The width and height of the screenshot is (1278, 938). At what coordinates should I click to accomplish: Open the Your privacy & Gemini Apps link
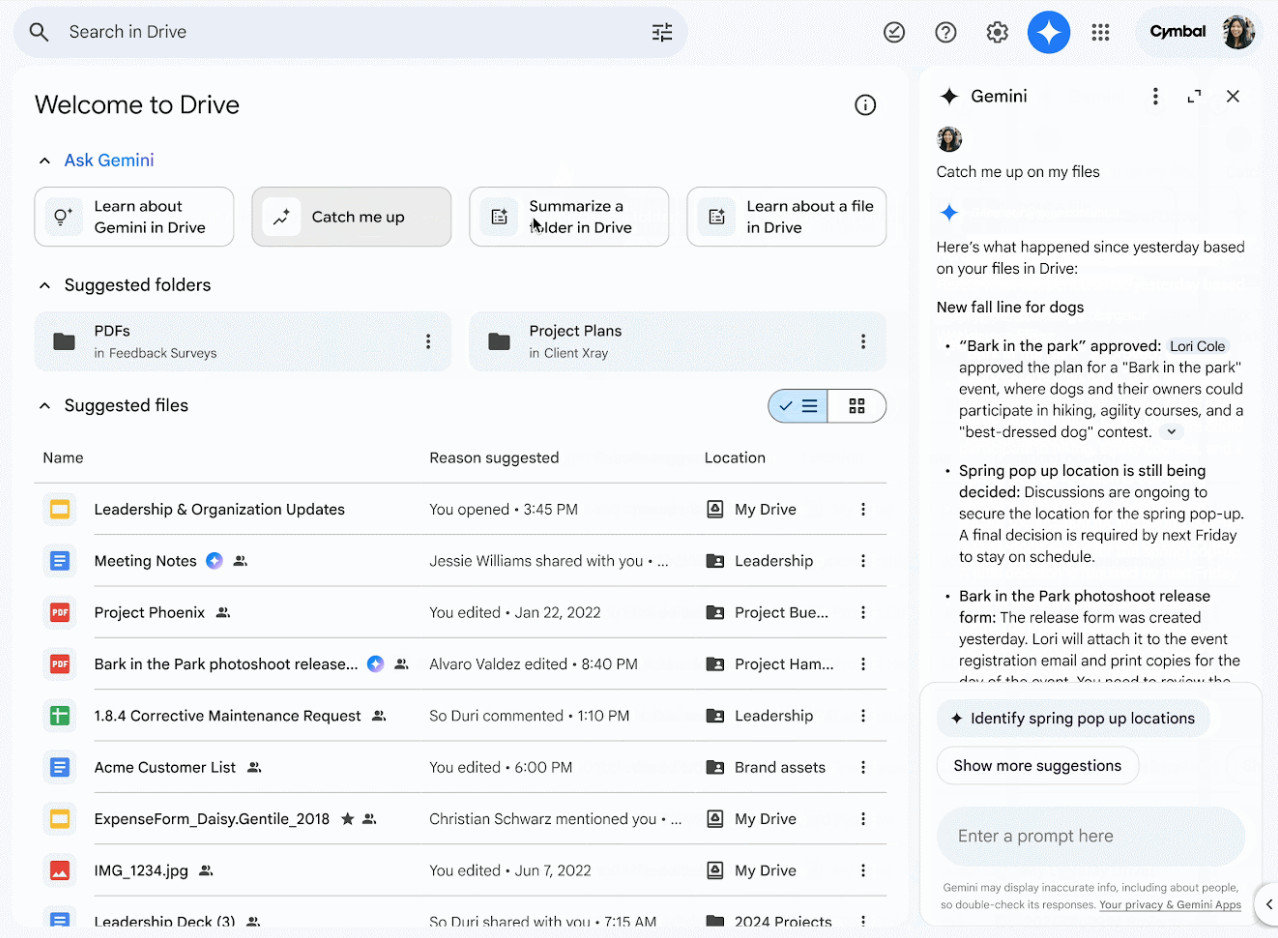(1169, 905)
